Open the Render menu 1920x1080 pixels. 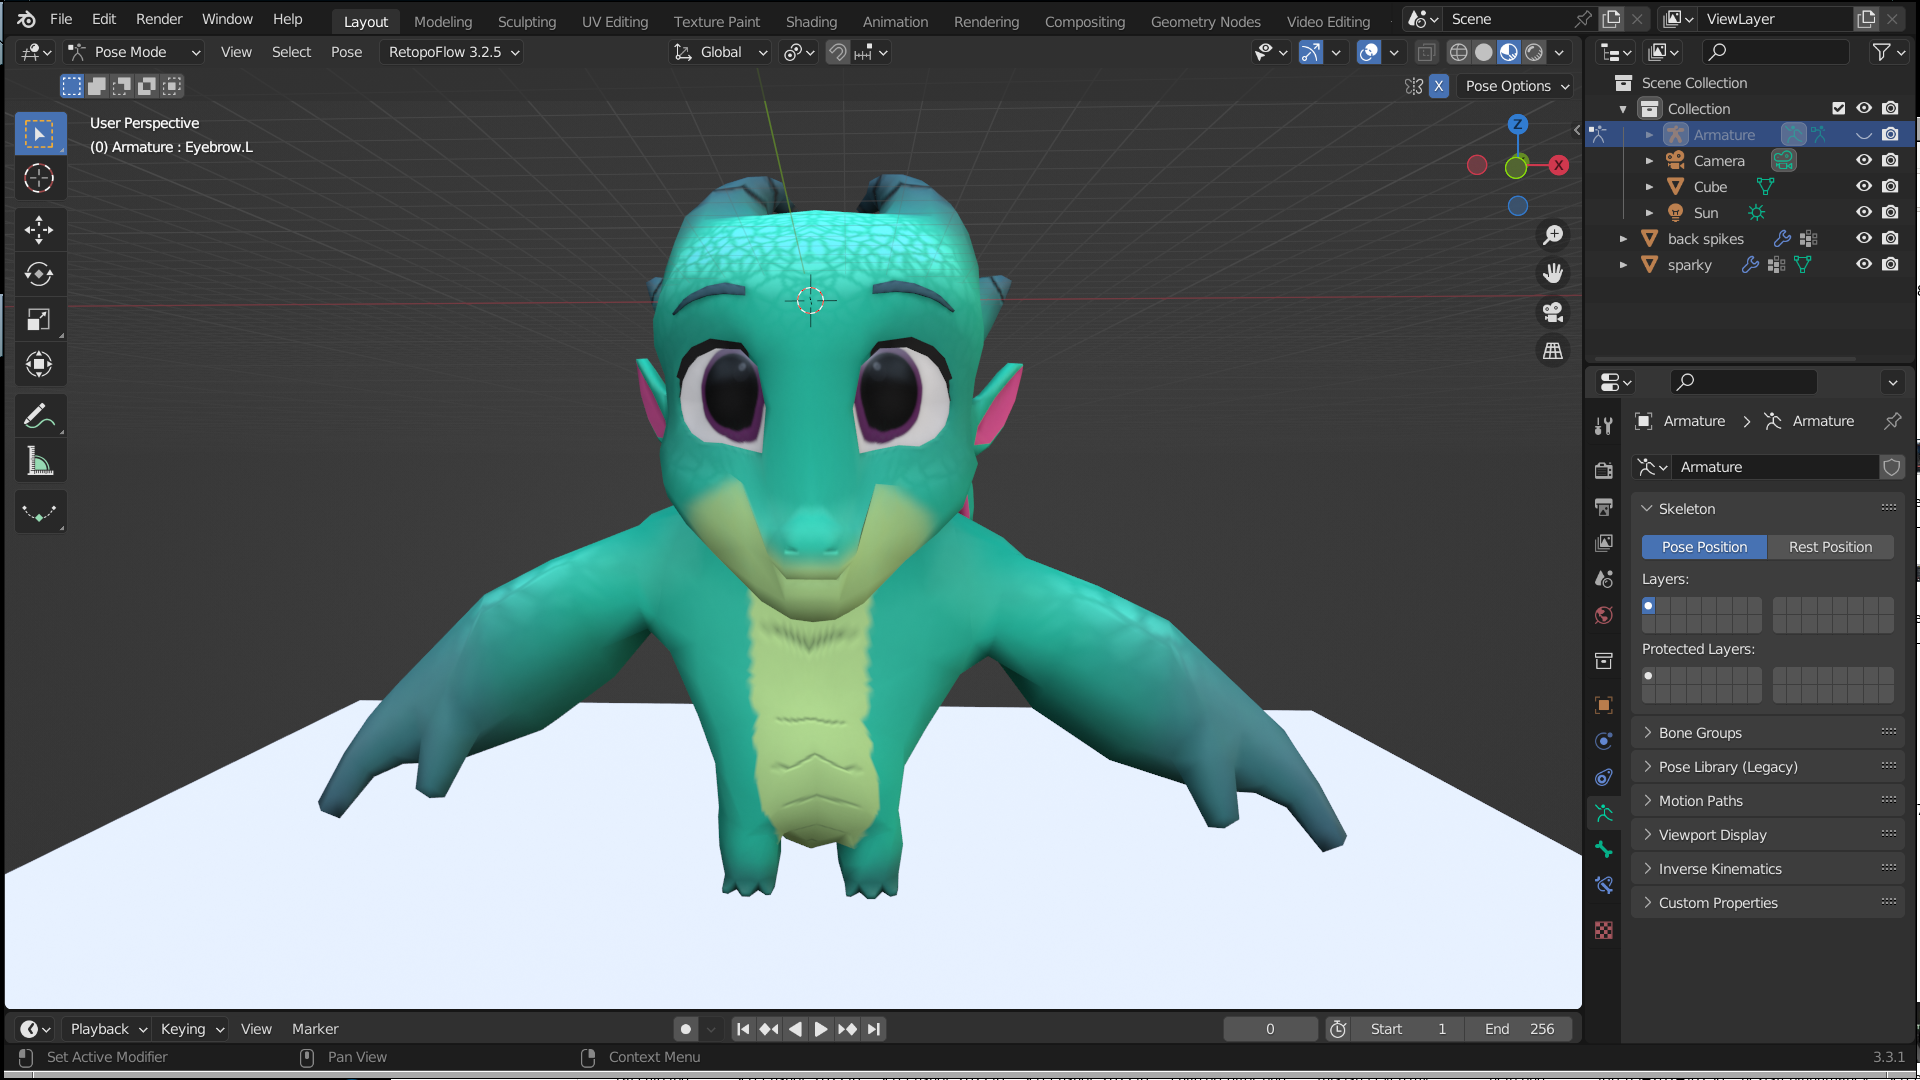tap(159, 19)
